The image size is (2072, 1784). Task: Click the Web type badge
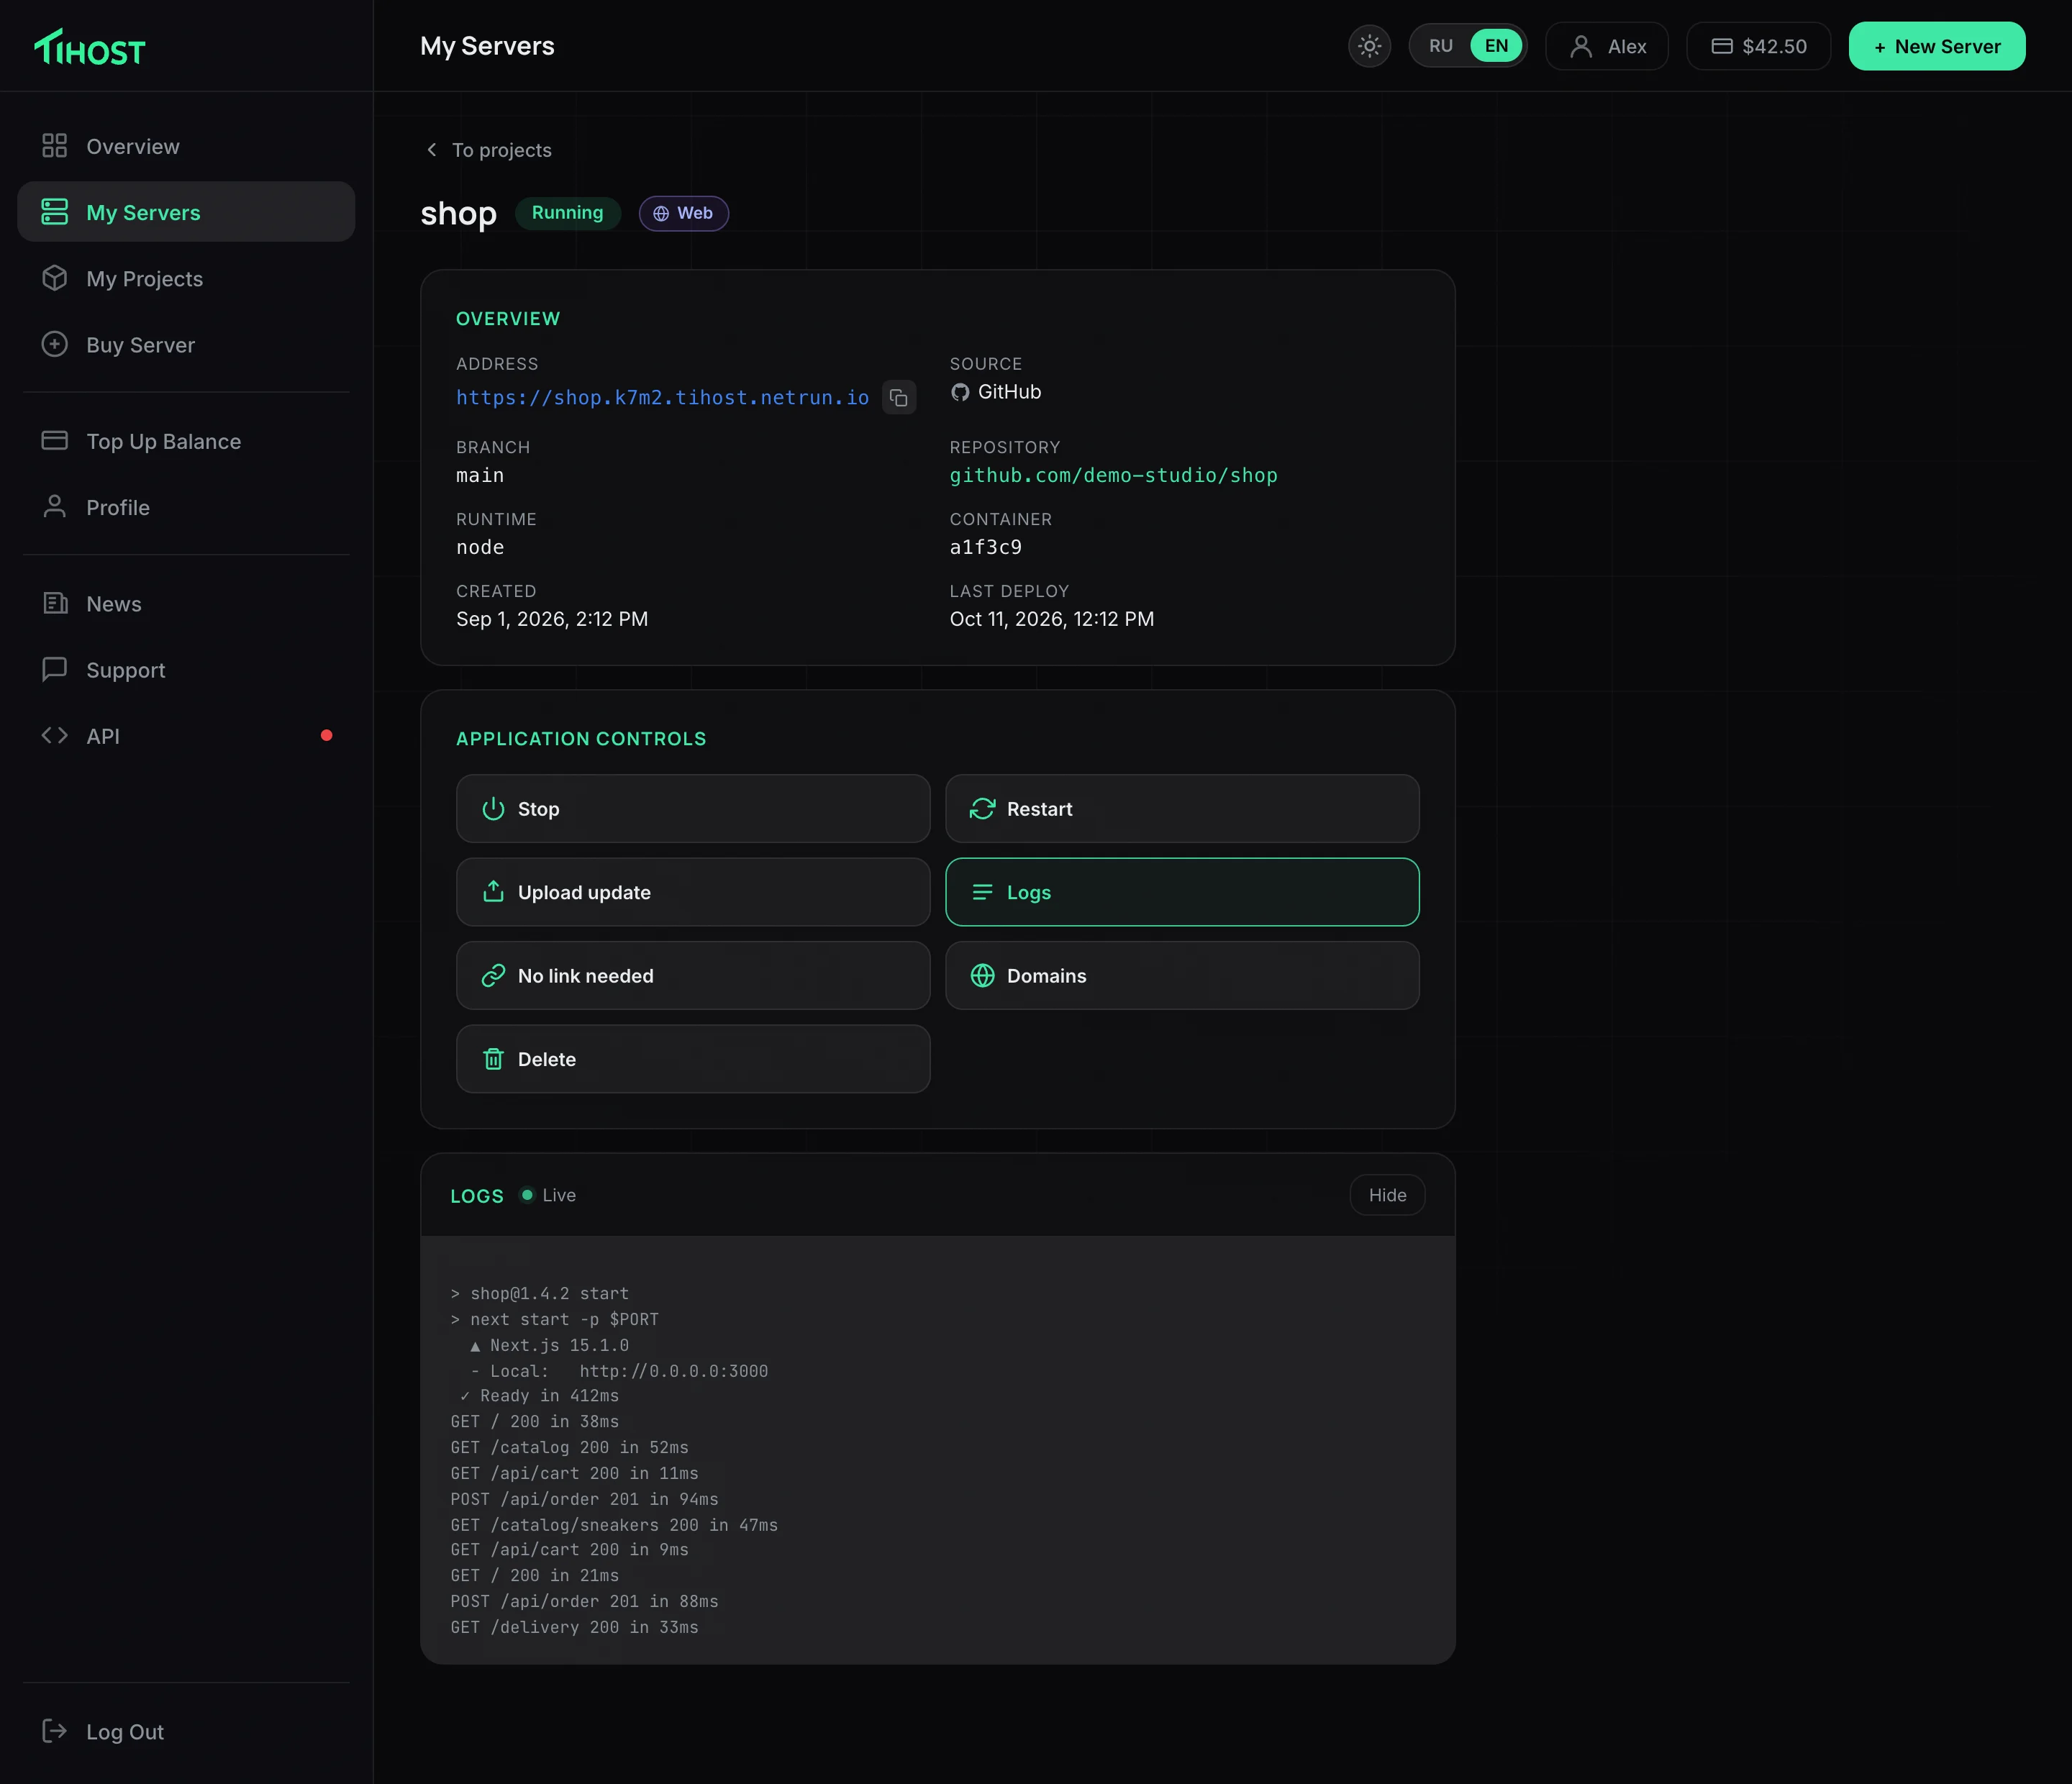click(684, 213)
